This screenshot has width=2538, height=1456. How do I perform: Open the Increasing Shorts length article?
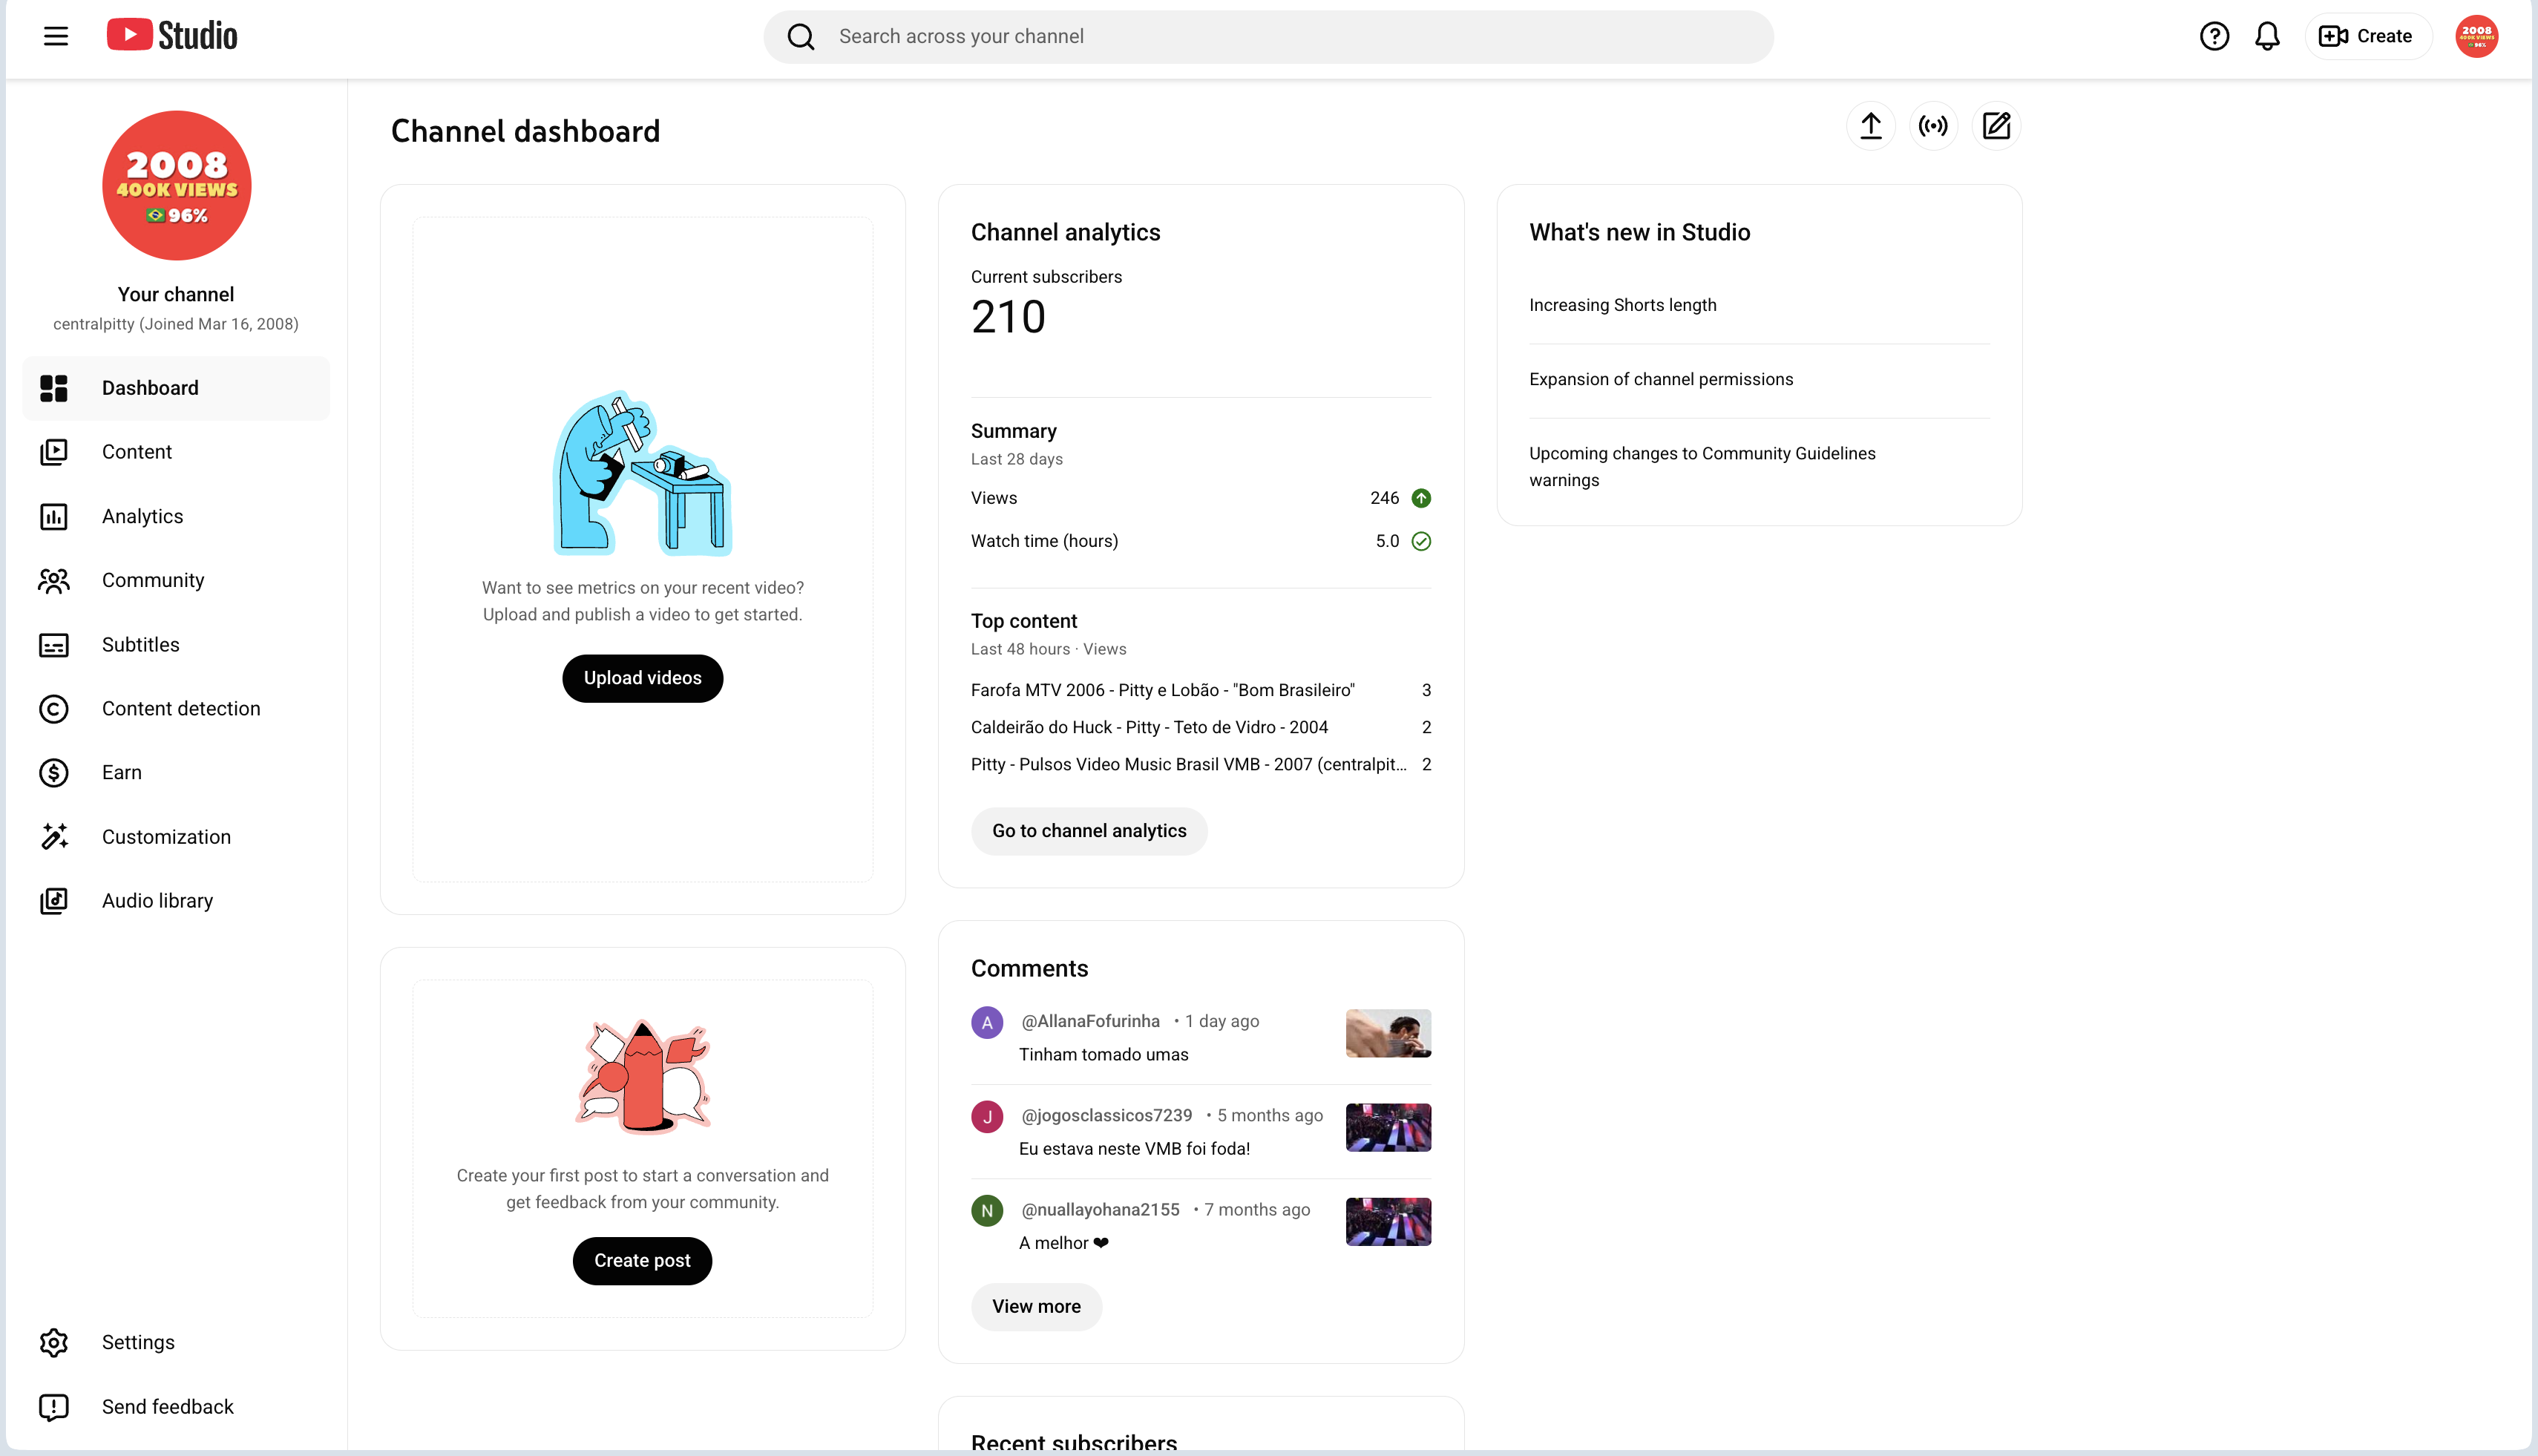[x=1622, y=305]
